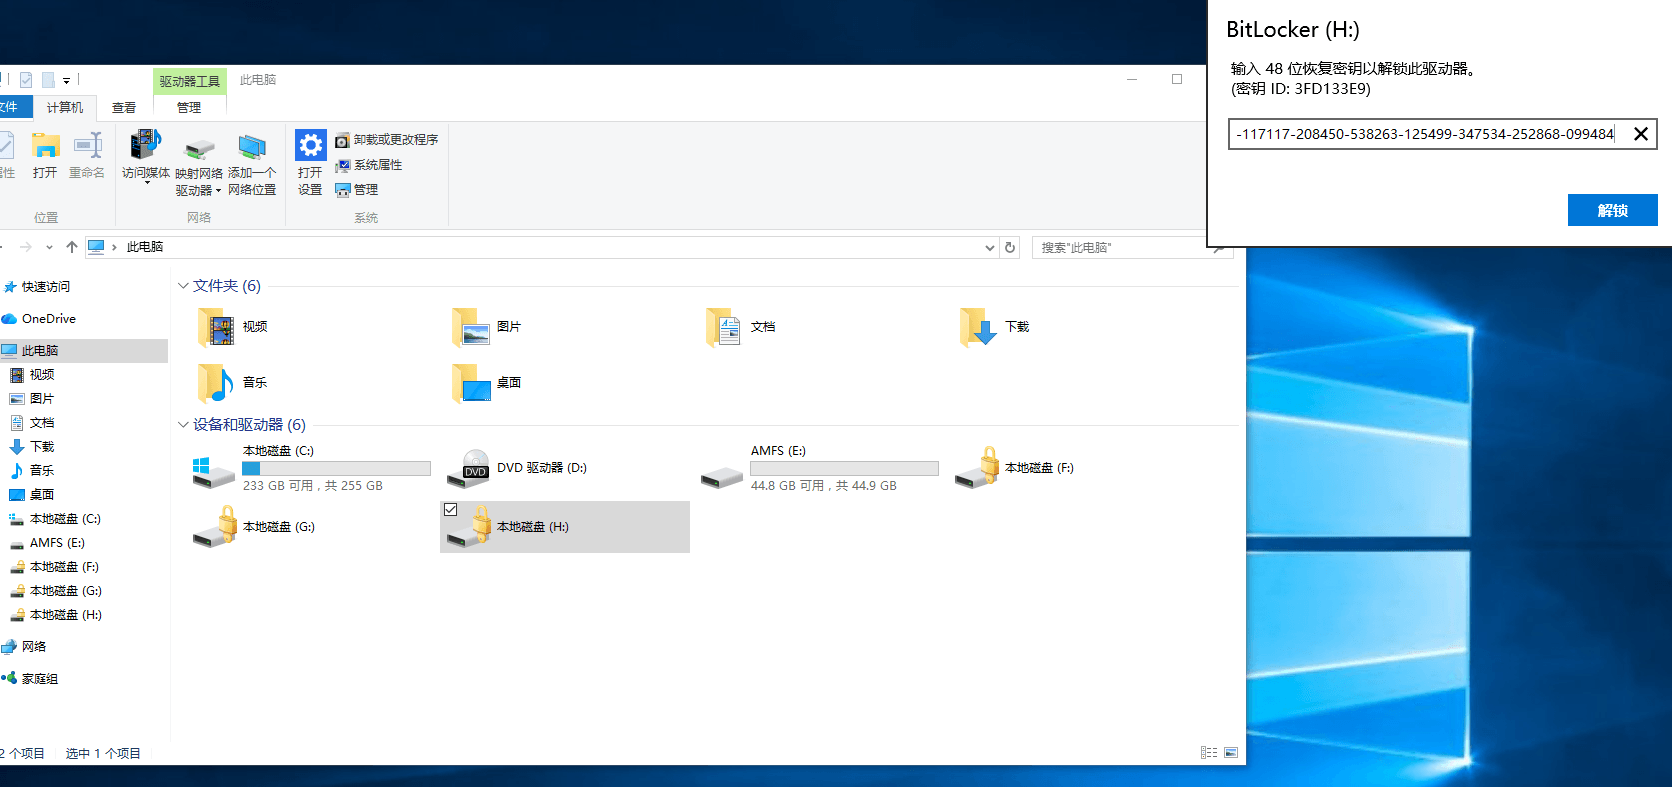Open the Music (音乐) folder icon
The width and height of the screenshot is (1672, 787).
coord(216,383)
